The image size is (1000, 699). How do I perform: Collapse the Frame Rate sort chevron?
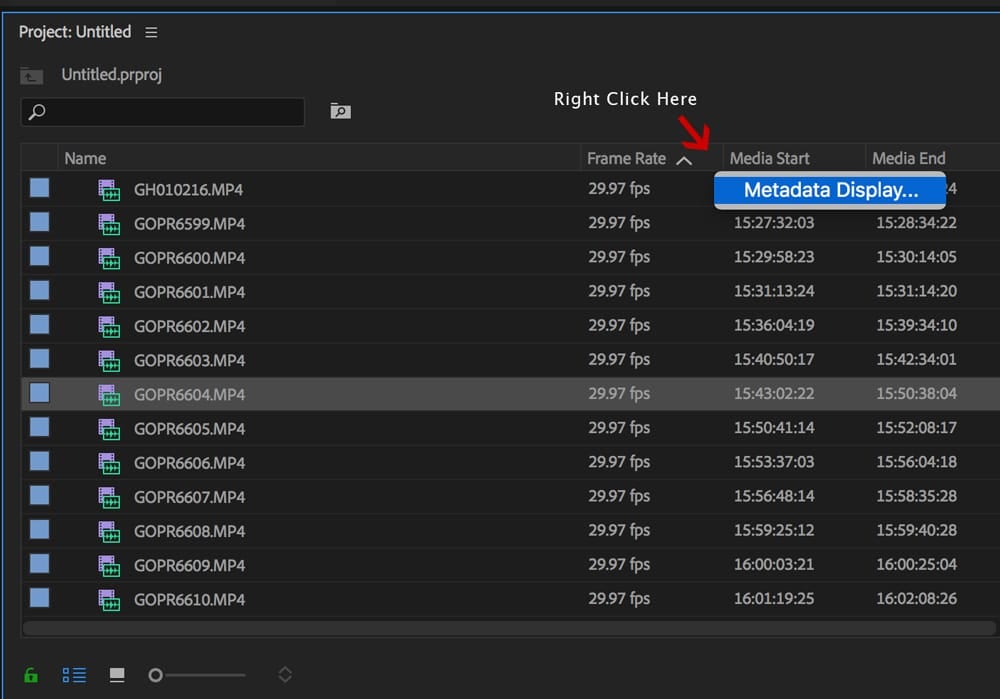(686, 158)
